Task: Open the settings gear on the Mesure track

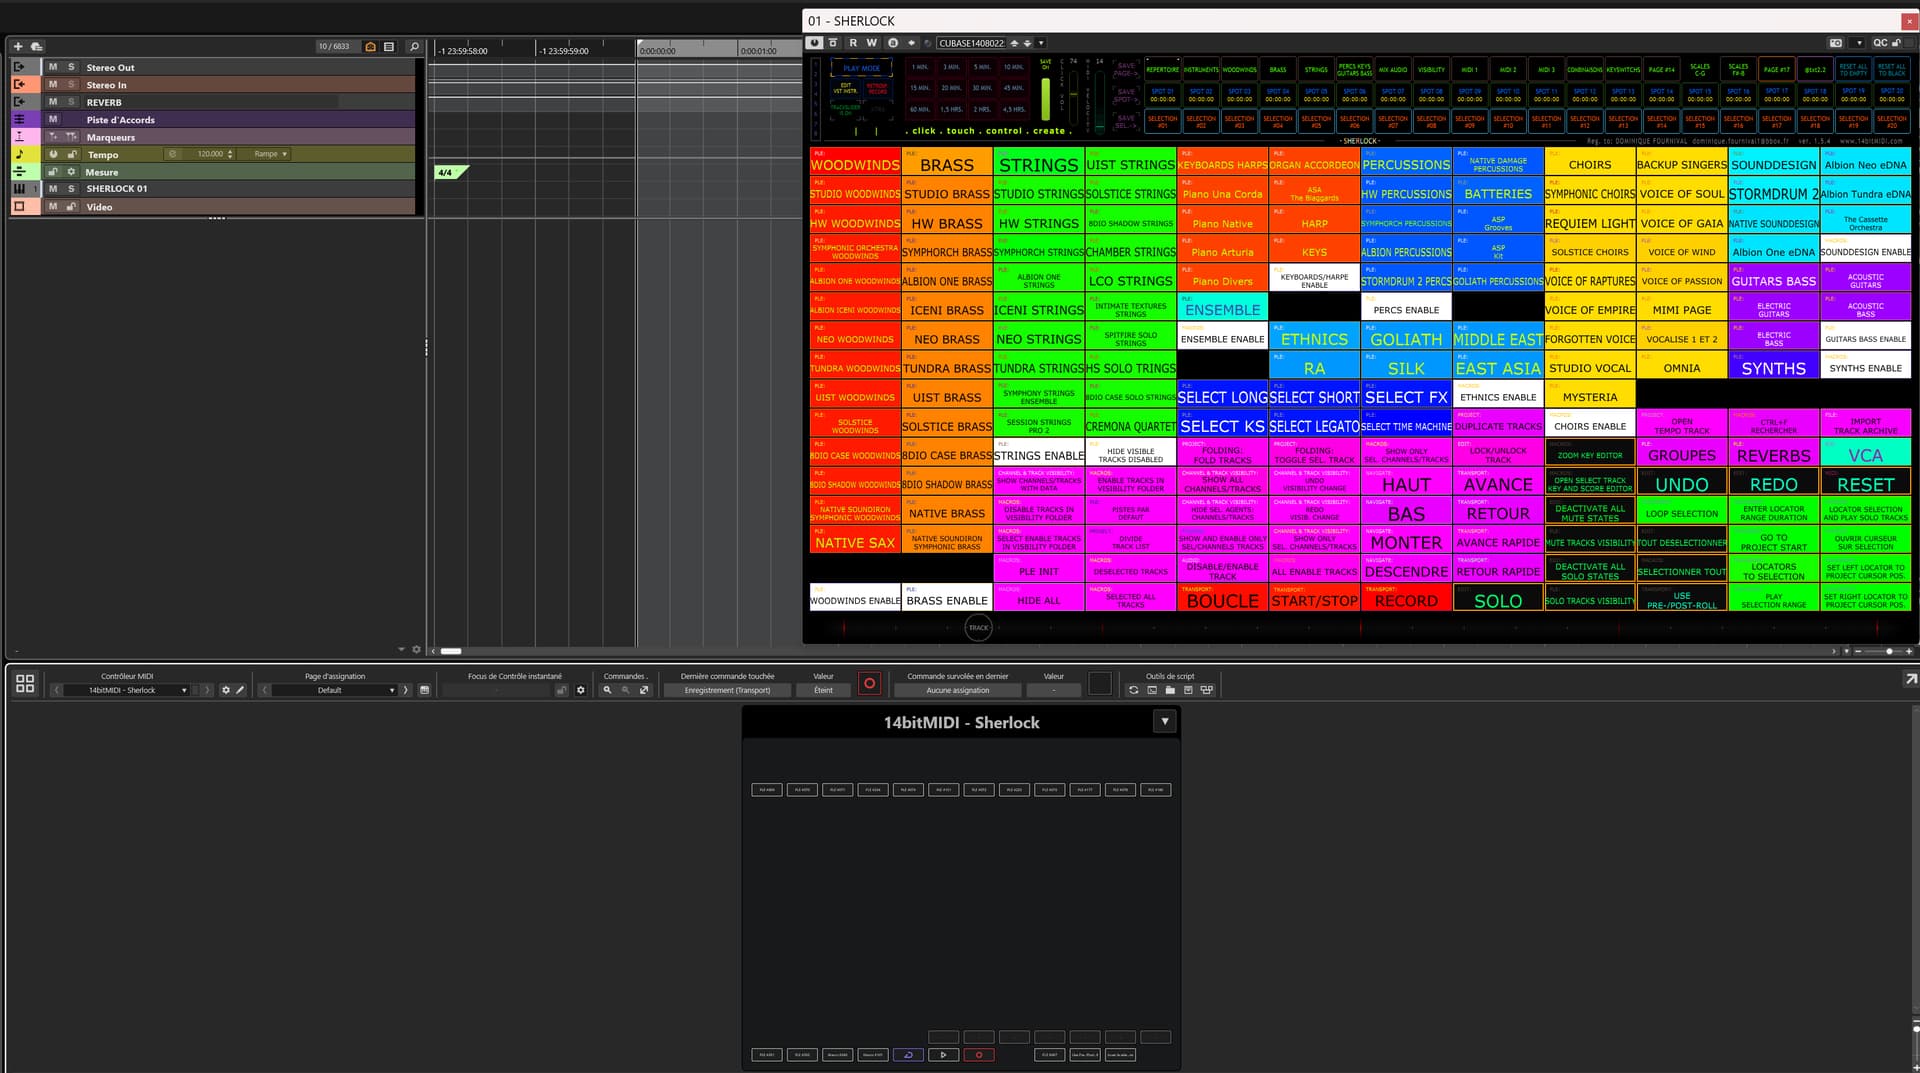Action: coord(71,171)
